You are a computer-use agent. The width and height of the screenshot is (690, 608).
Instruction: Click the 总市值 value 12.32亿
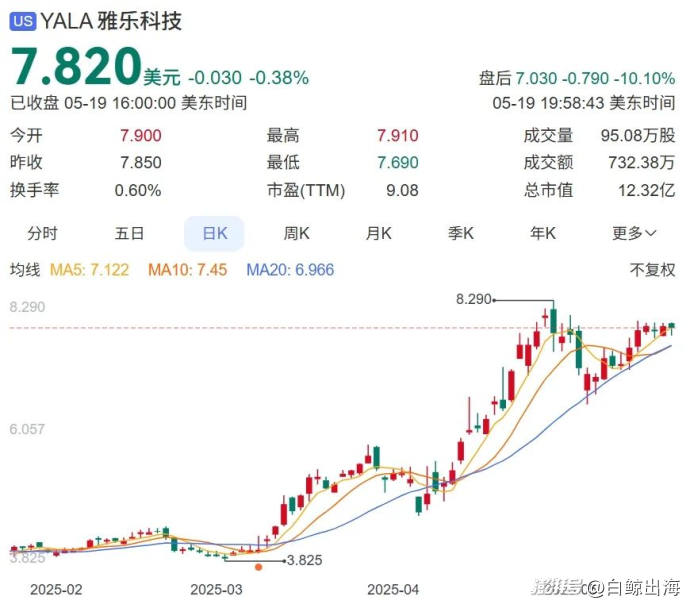646,190
